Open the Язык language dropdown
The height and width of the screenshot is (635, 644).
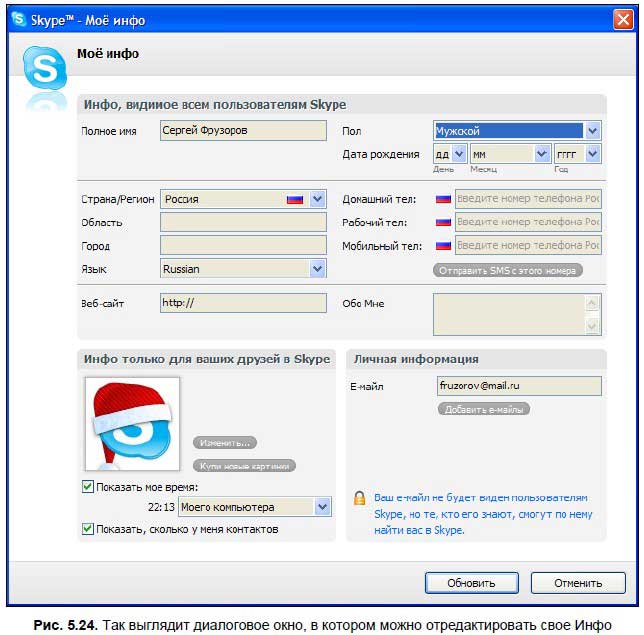tap(317, 269)
